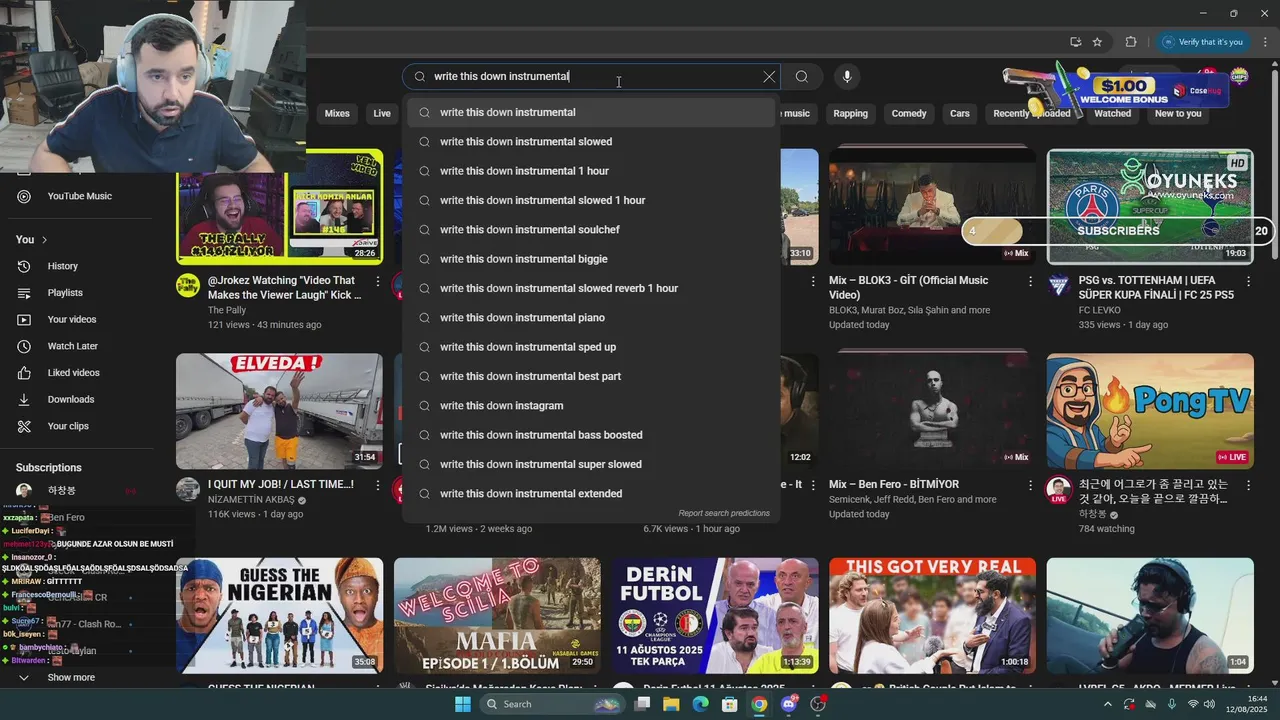Image resolution: width=1280 pixels, height=720 pixels.
Task: Select suggestion 'write this down instrumental 1 hour'
Action: 591,171
